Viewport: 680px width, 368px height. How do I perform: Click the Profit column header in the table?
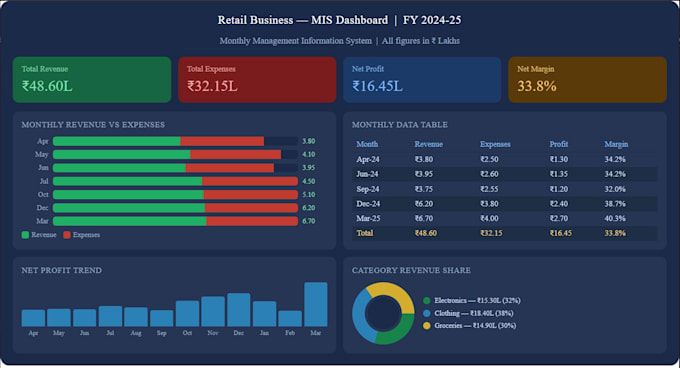click(x=559, y=144)
